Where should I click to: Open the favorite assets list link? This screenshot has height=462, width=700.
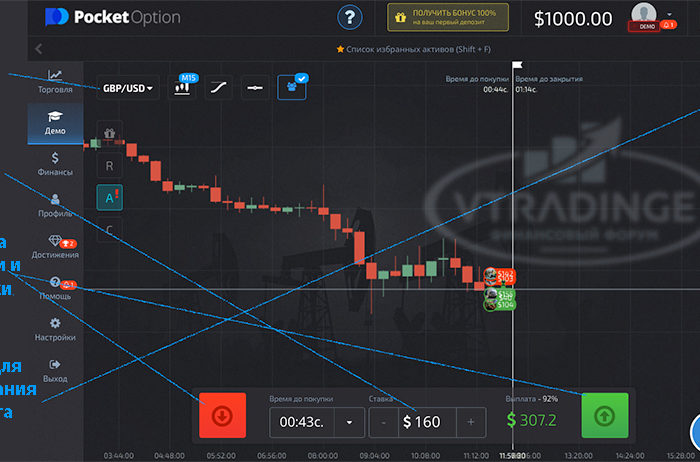pyautogui.click(x=414, y=49)
